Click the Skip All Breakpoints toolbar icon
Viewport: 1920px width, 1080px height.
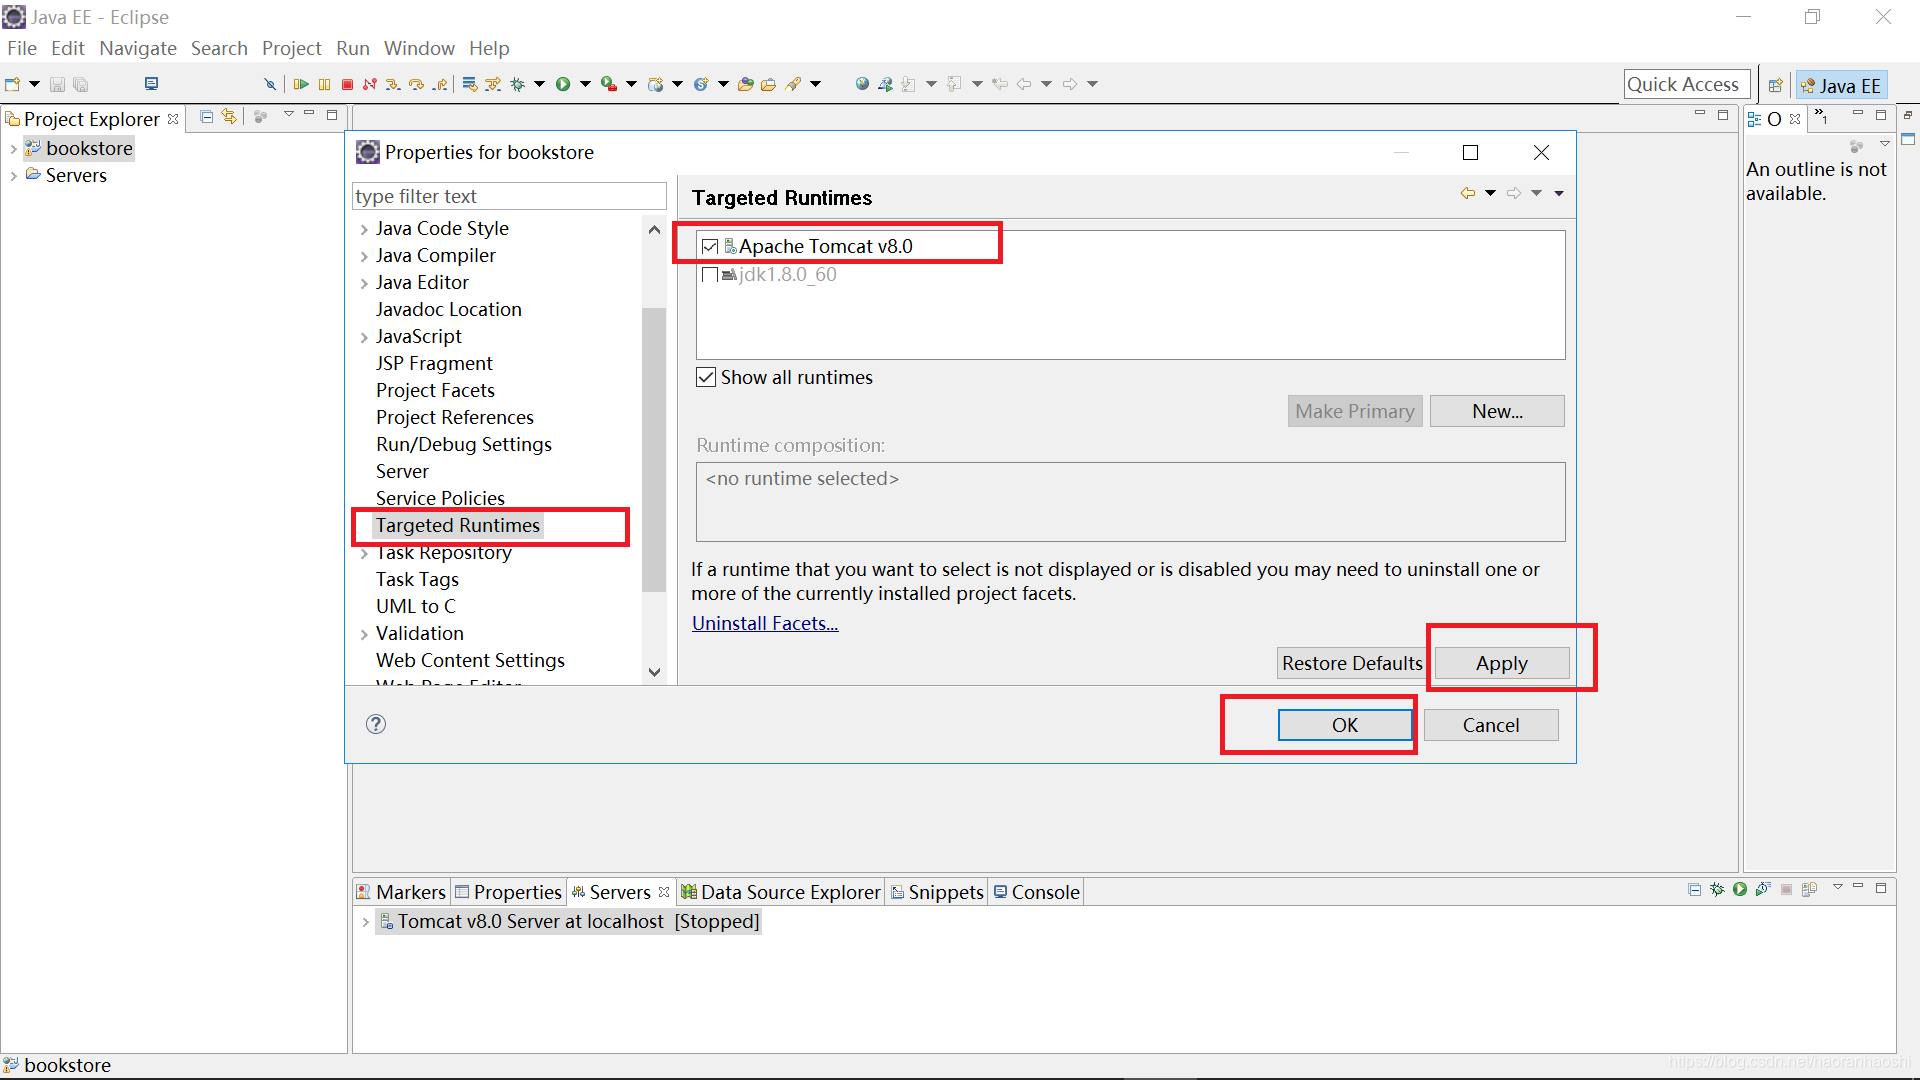click(269, 84)
